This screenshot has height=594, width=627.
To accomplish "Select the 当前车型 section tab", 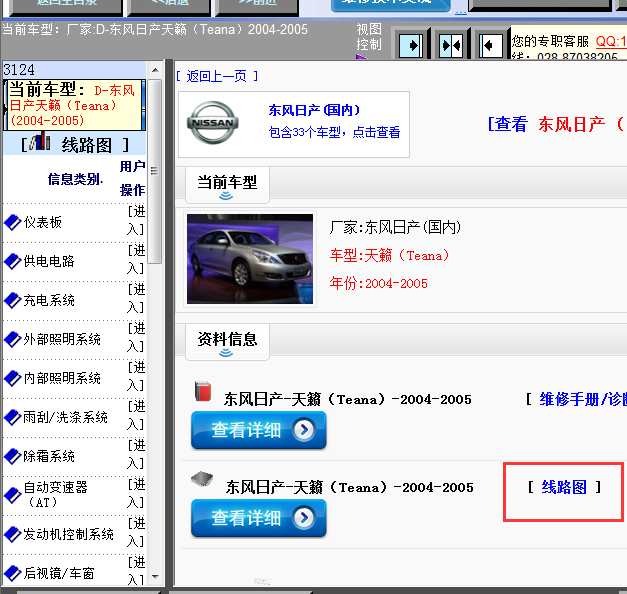I will tap(227, 185).
